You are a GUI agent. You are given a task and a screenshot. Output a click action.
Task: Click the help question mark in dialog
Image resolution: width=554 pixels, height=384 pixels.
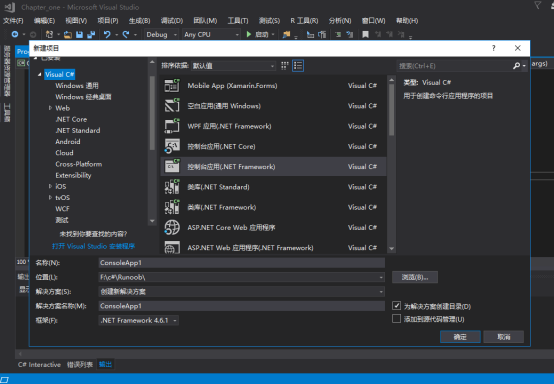tap(494, 48)
